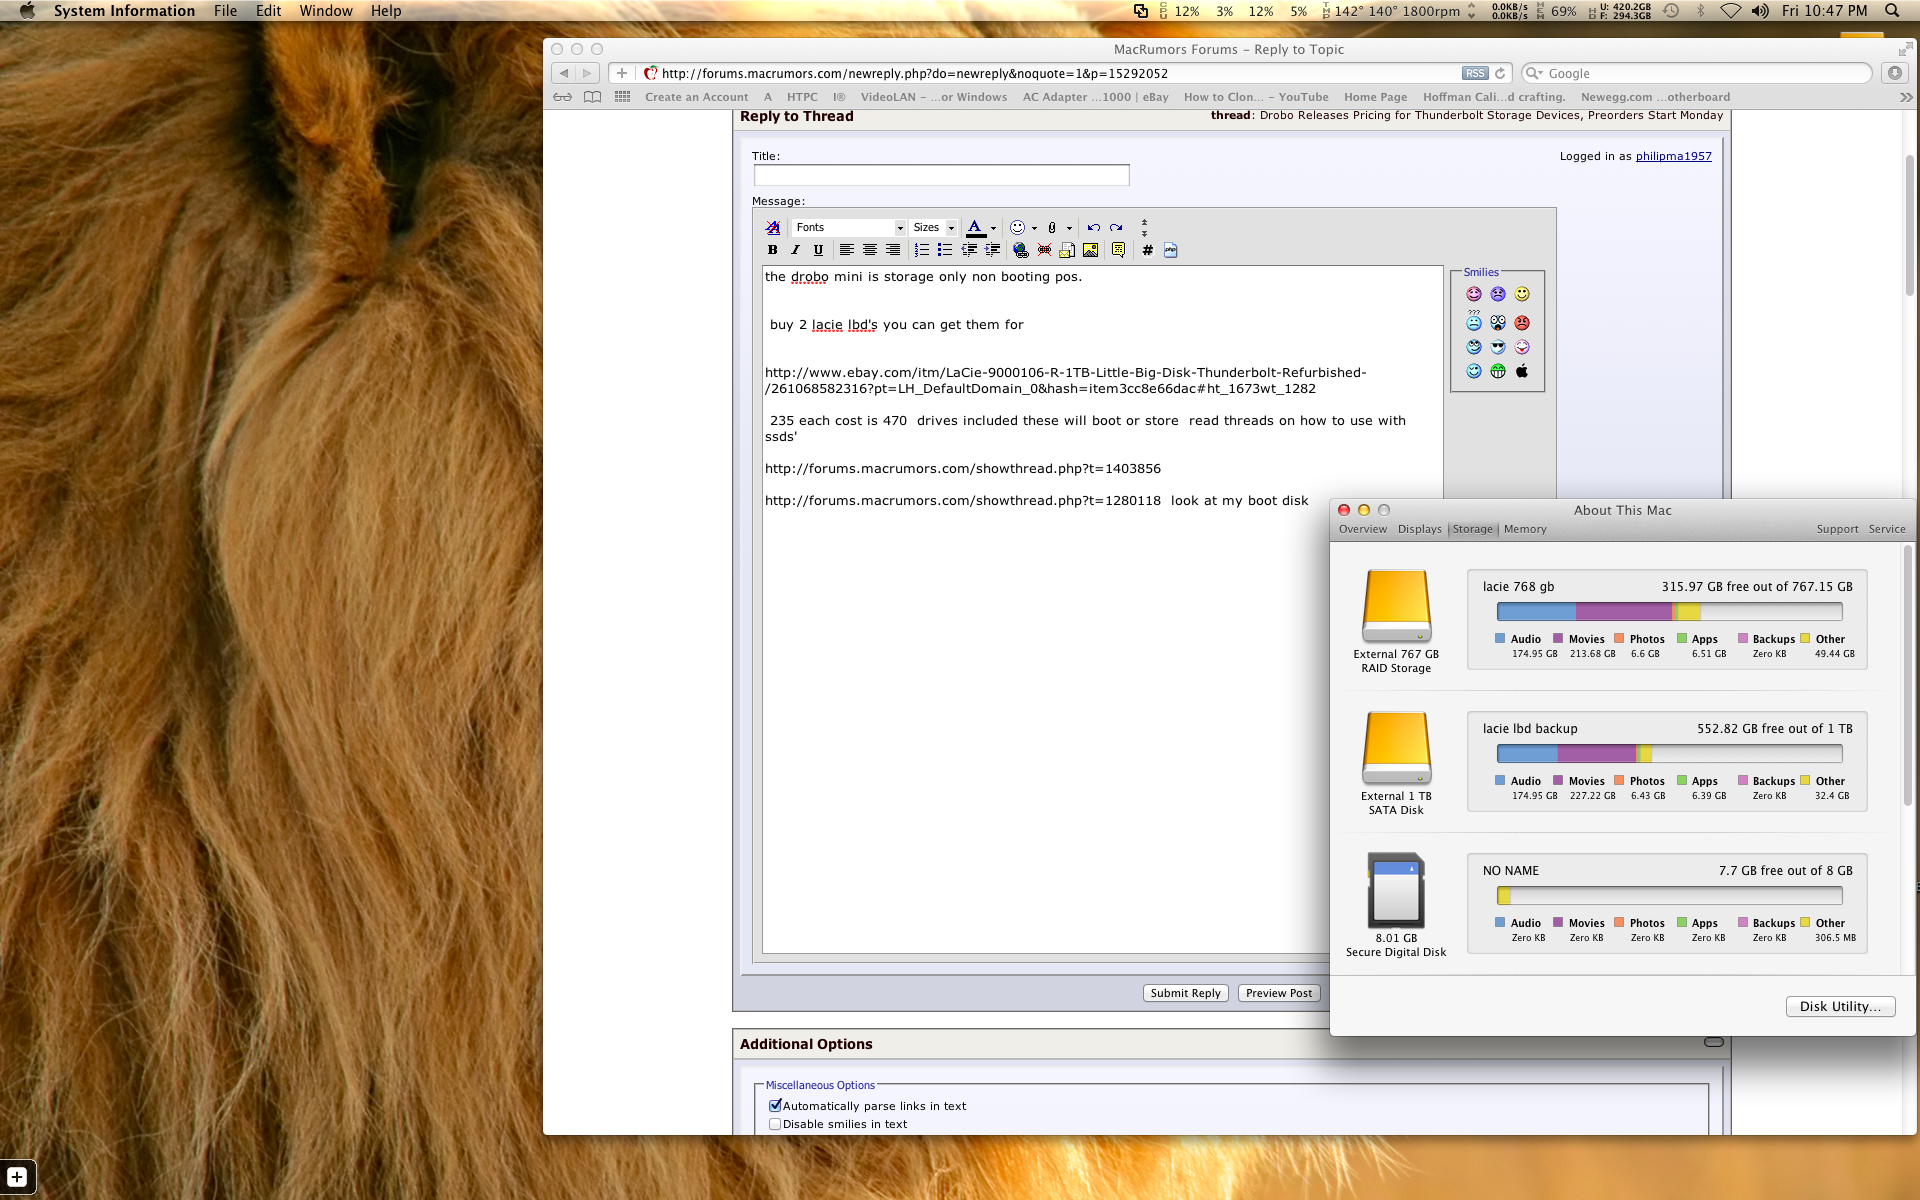Insert the red angry smiley
This screenshot has height=1200, width=1920.
(1522, 323)
